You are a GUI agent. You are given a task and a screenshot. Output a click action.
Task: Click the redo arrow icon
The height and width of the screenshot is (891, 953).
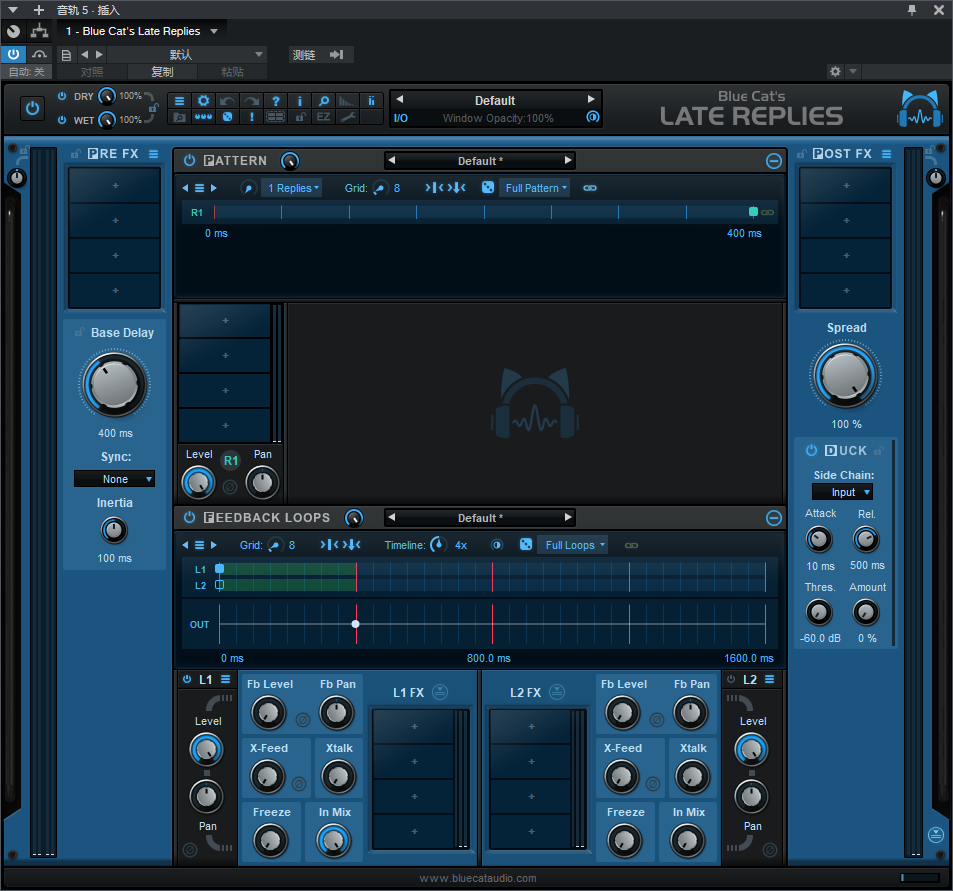click(x=251, y=101)
